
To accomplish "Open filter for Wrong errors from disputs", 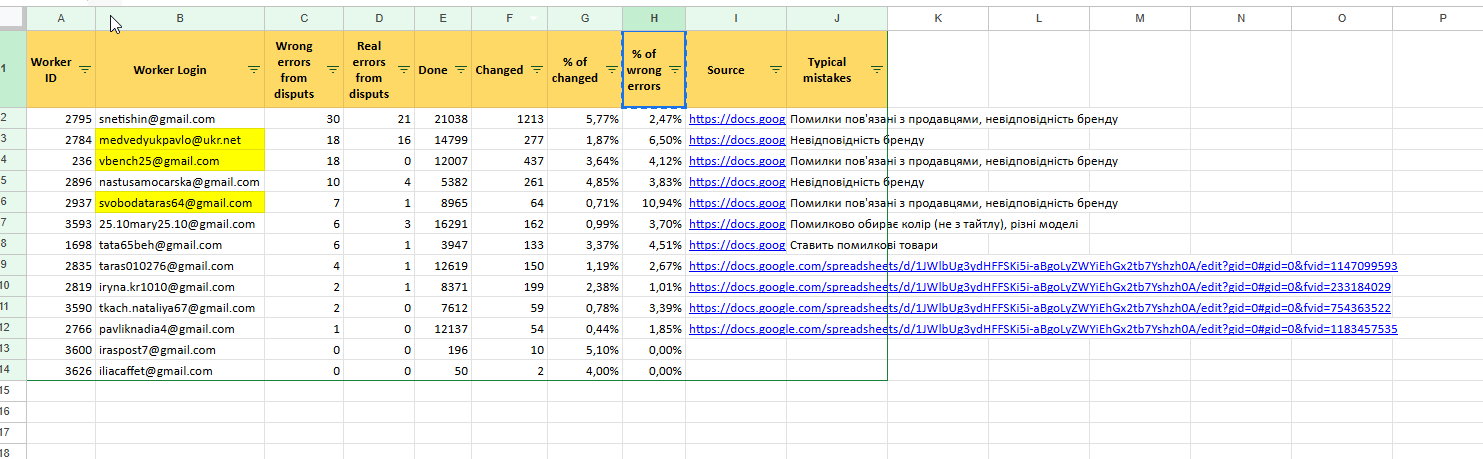I will point(333,70).
